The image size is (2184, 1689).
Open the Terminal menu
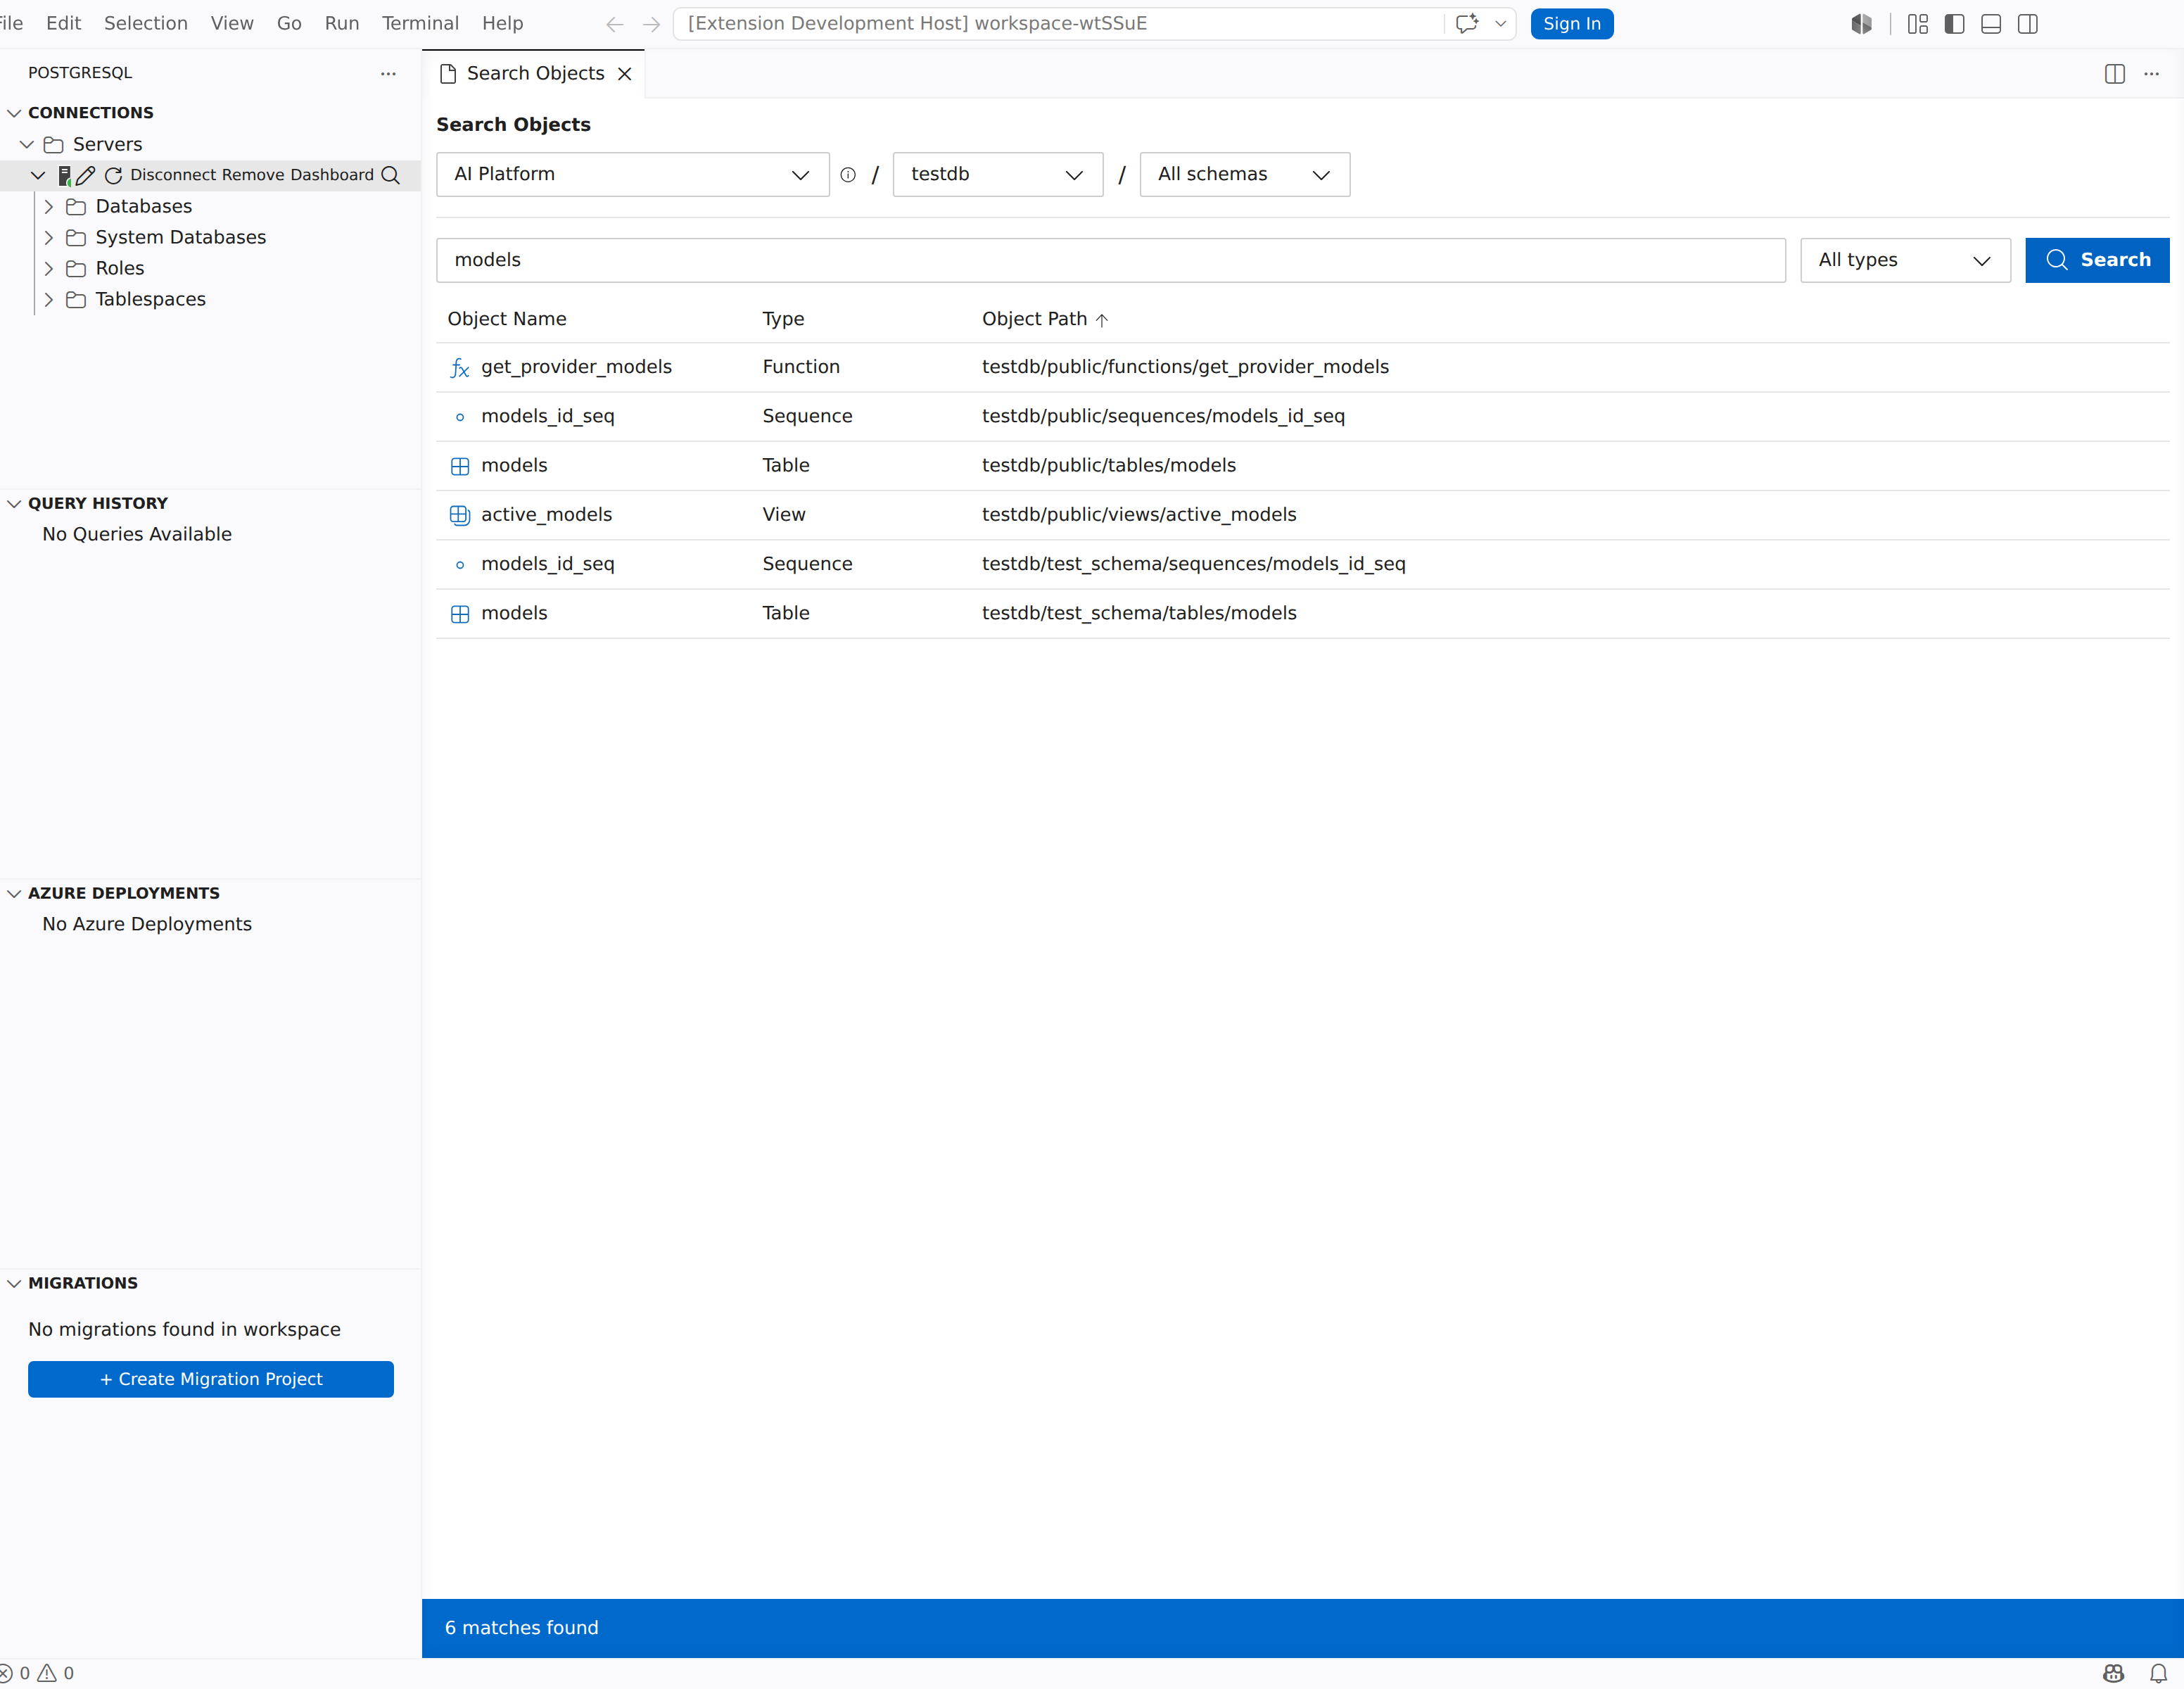tap(420, 23)
